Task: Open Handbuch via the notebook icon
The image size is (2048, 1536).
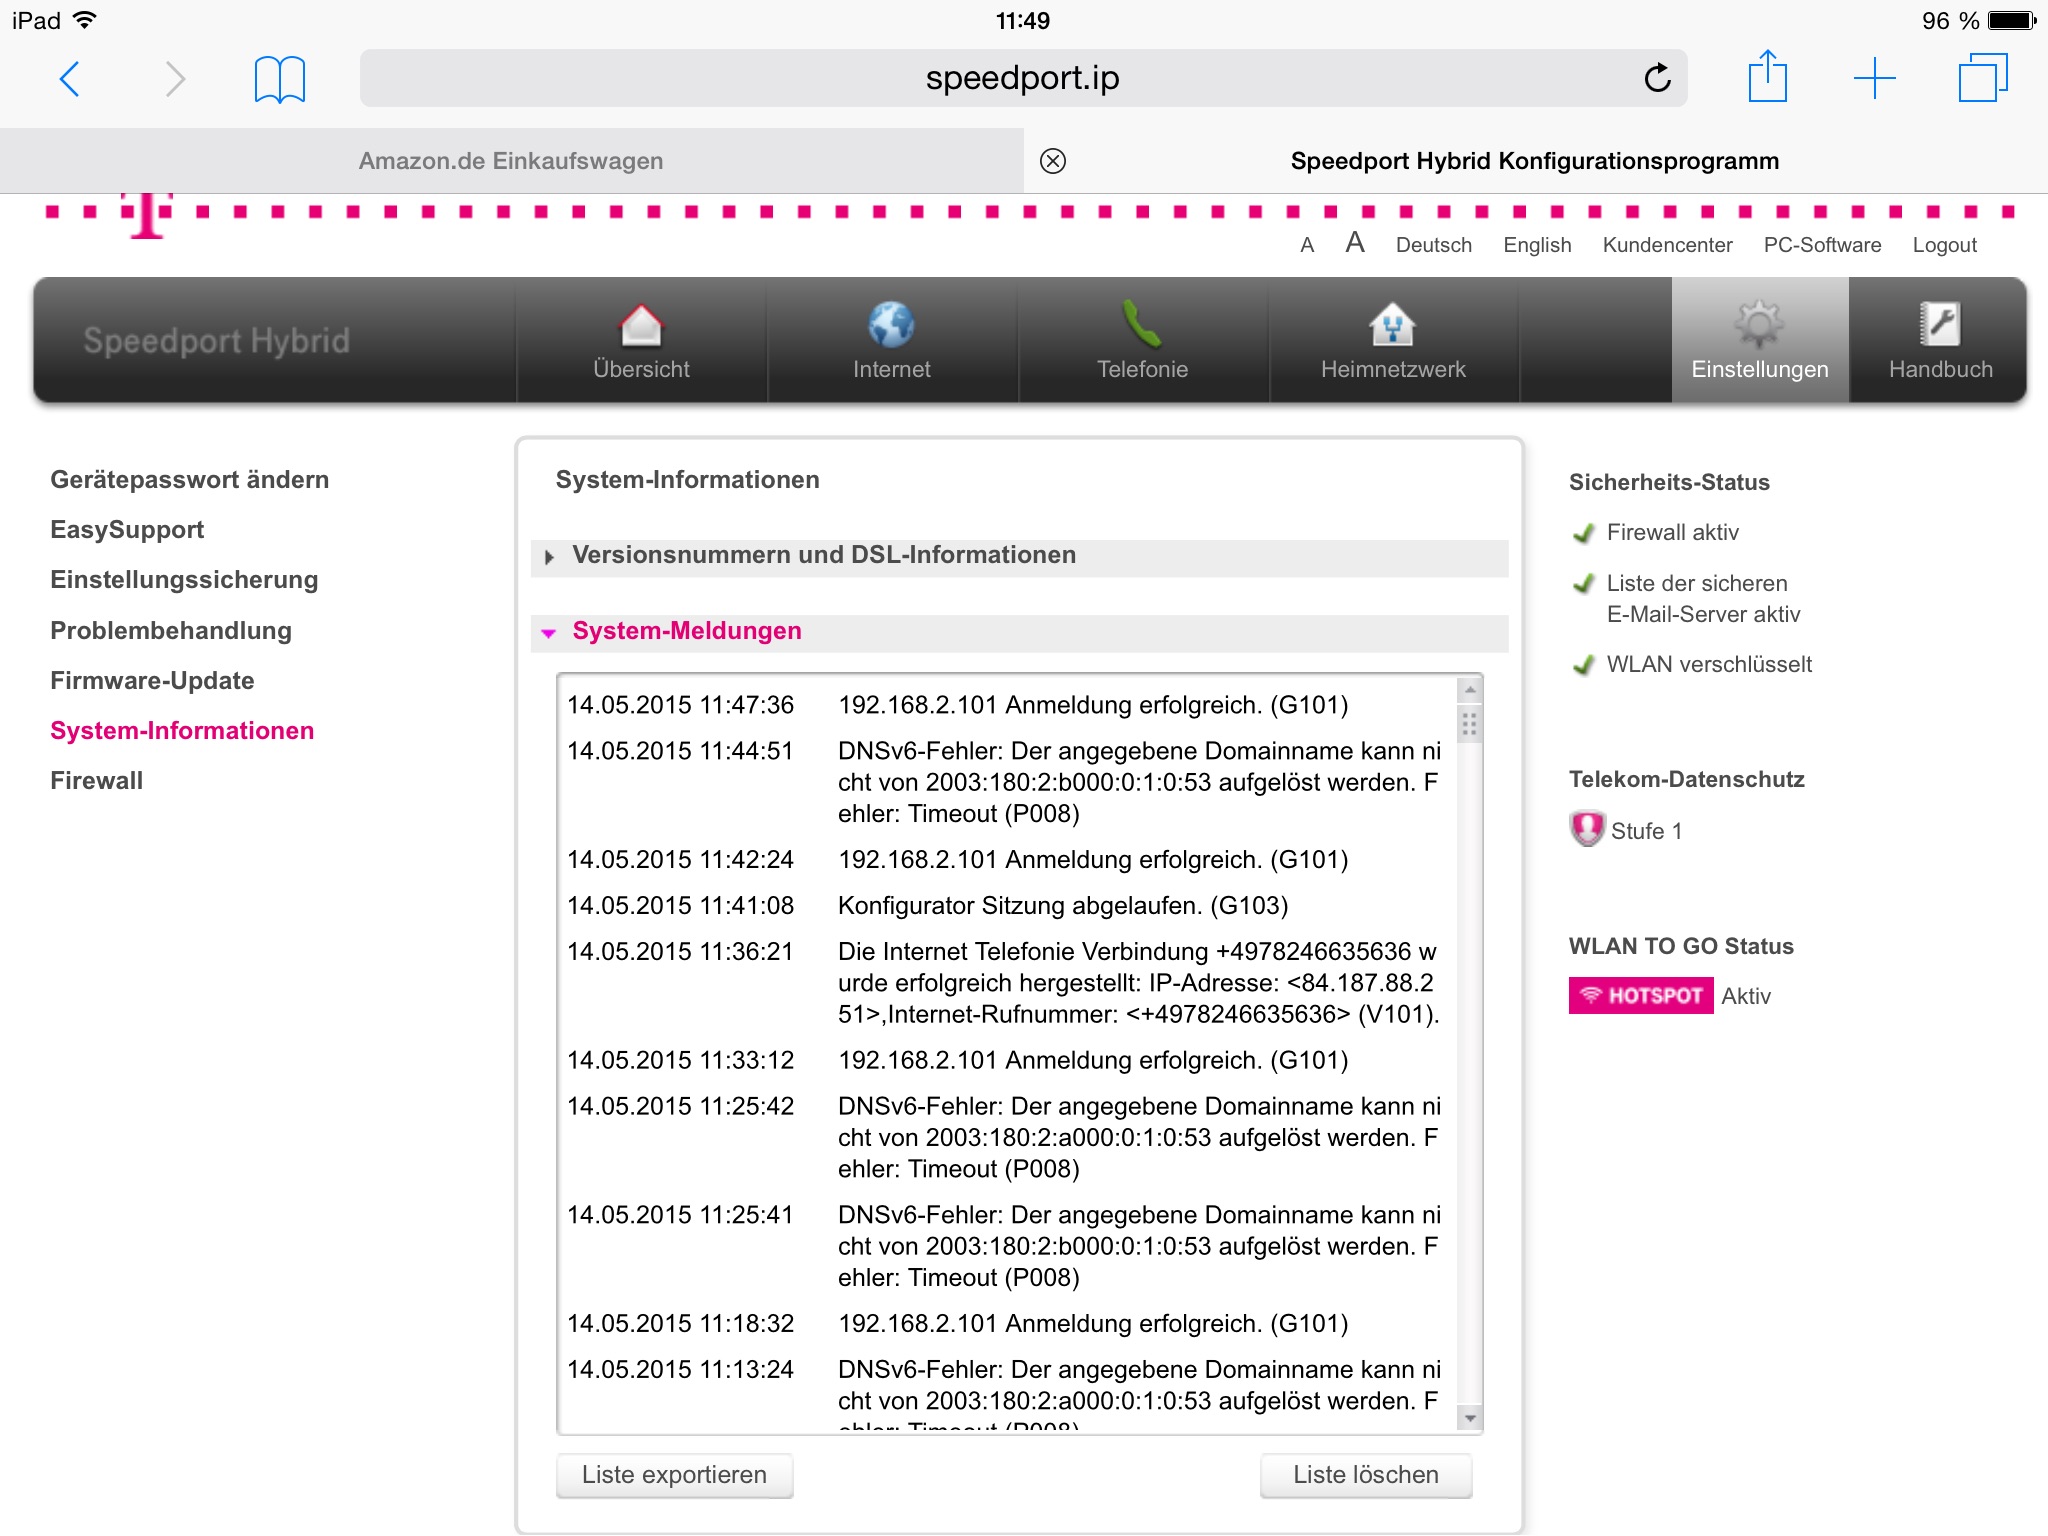Action: tap(1940, 325)
